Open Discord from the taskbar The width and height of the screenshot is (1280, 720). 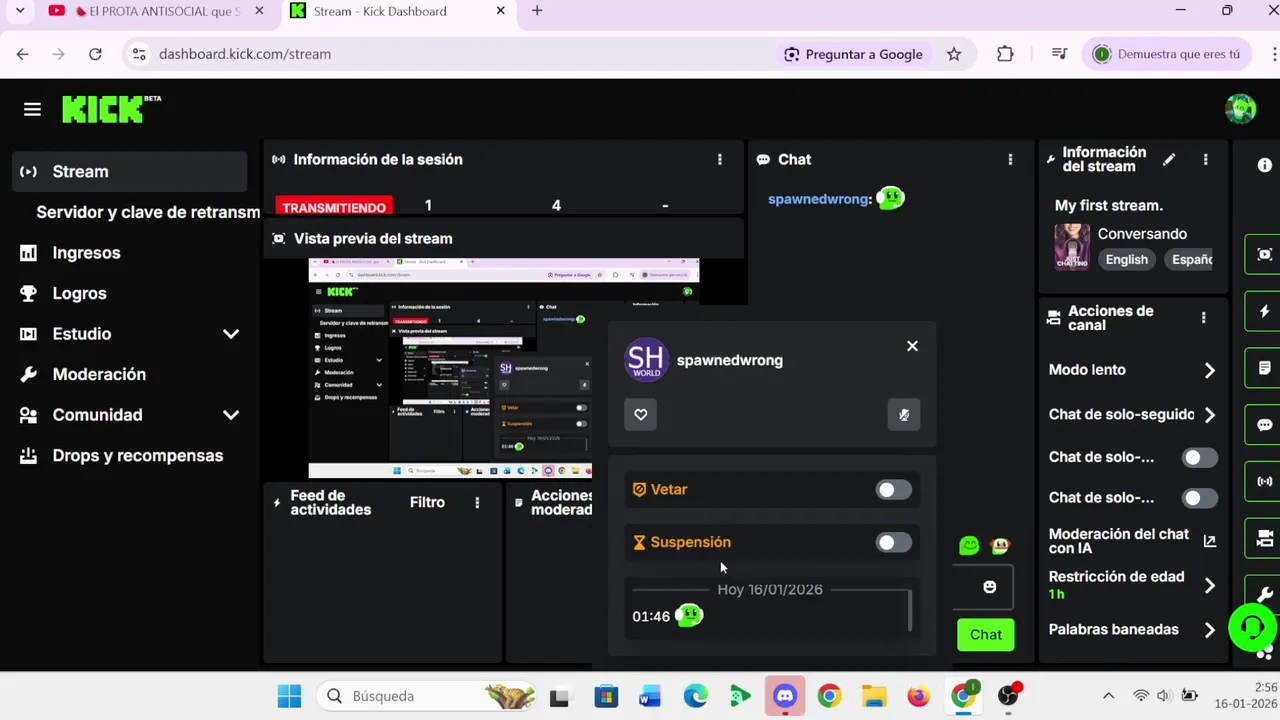[x=785, y=696]
